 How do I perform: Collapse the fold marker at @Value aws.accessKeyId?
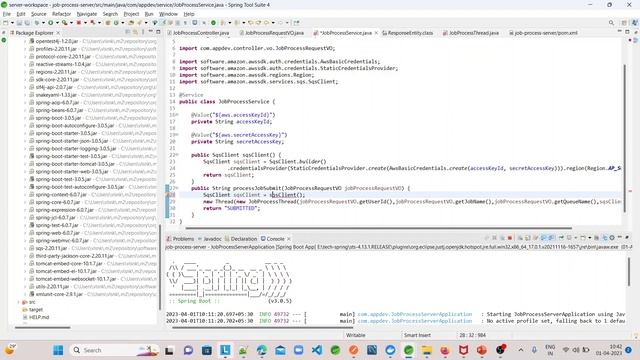coord(177,115)
